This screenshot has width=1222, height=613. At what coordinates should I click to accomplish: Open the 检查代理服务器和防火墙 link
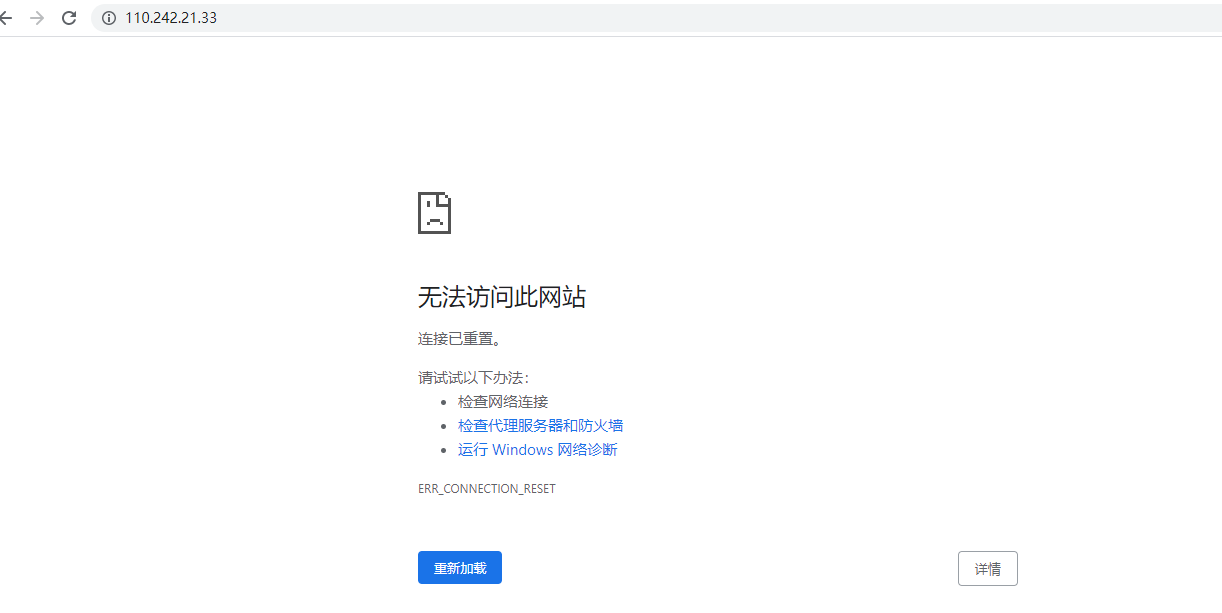click(x=540, y=425)
